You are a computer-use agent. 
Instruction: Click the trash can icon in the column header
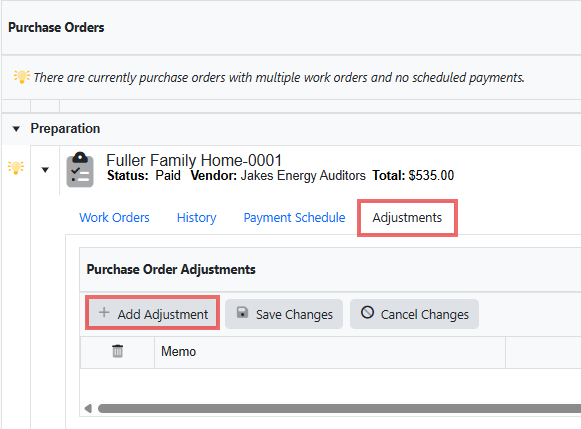coord(117,351)
